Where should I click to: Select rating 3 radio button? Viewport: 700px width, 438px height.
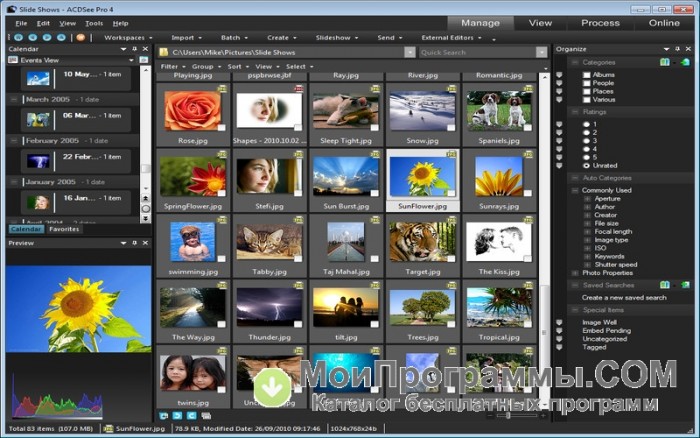pyautogui.click(x=587, y=141)
